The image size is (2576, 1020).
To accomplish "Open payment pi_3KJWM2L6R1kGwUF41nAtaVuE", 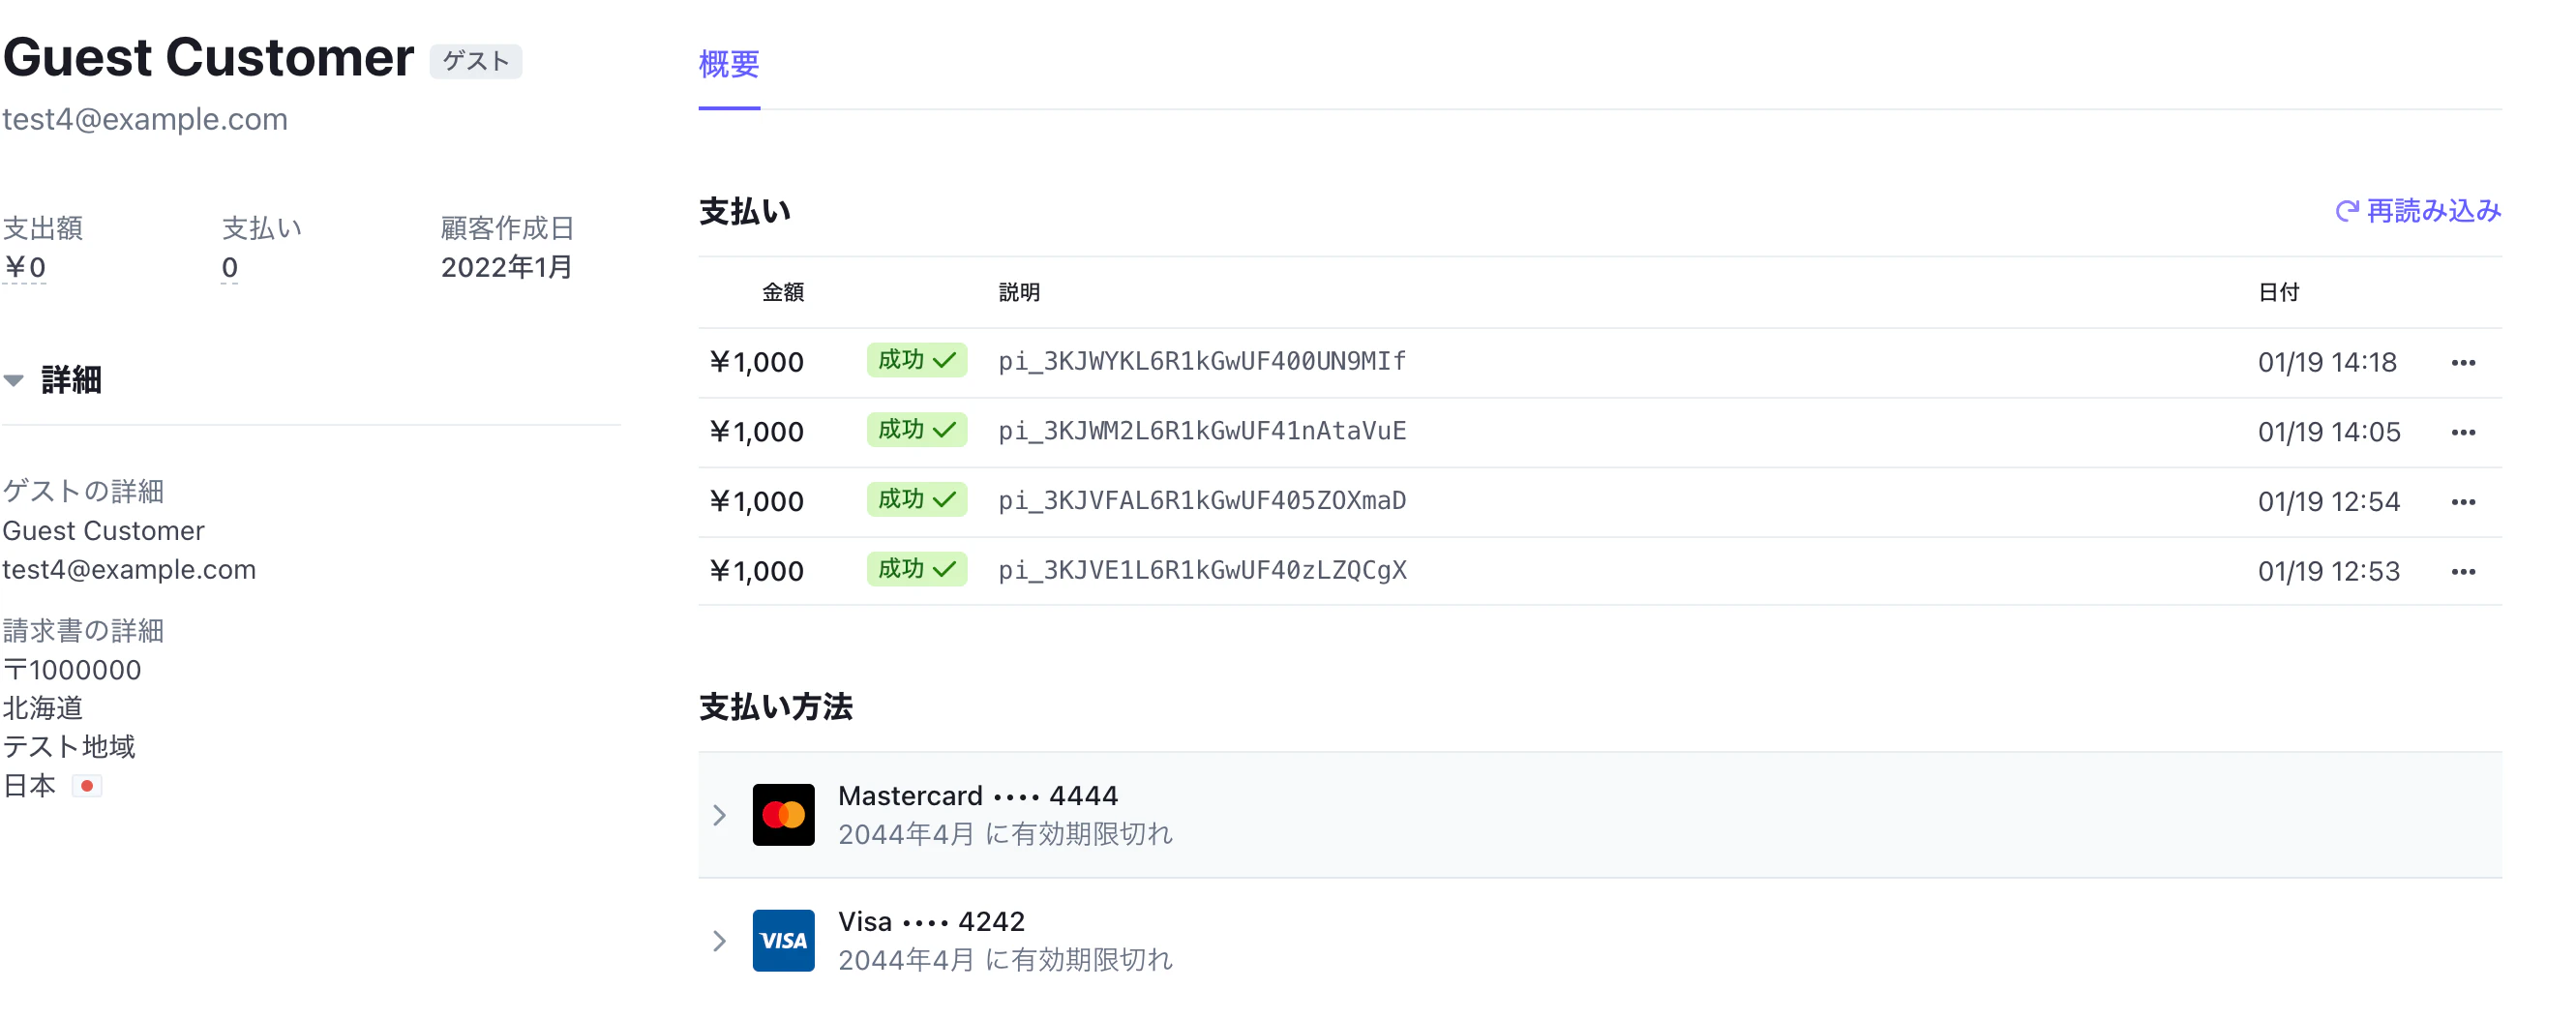I will (x=1201, y=431).
